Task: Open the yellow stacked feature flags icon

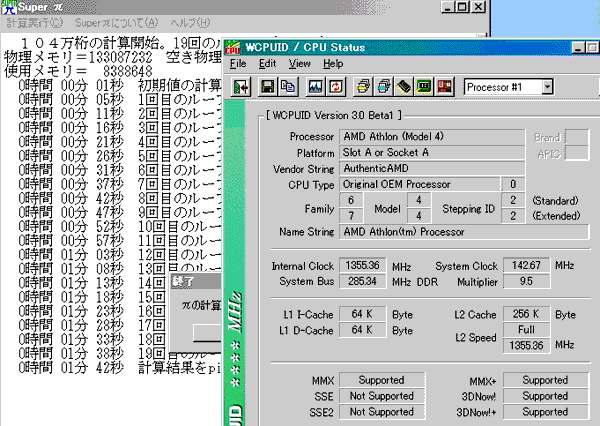Action: (x=363, y=87)
